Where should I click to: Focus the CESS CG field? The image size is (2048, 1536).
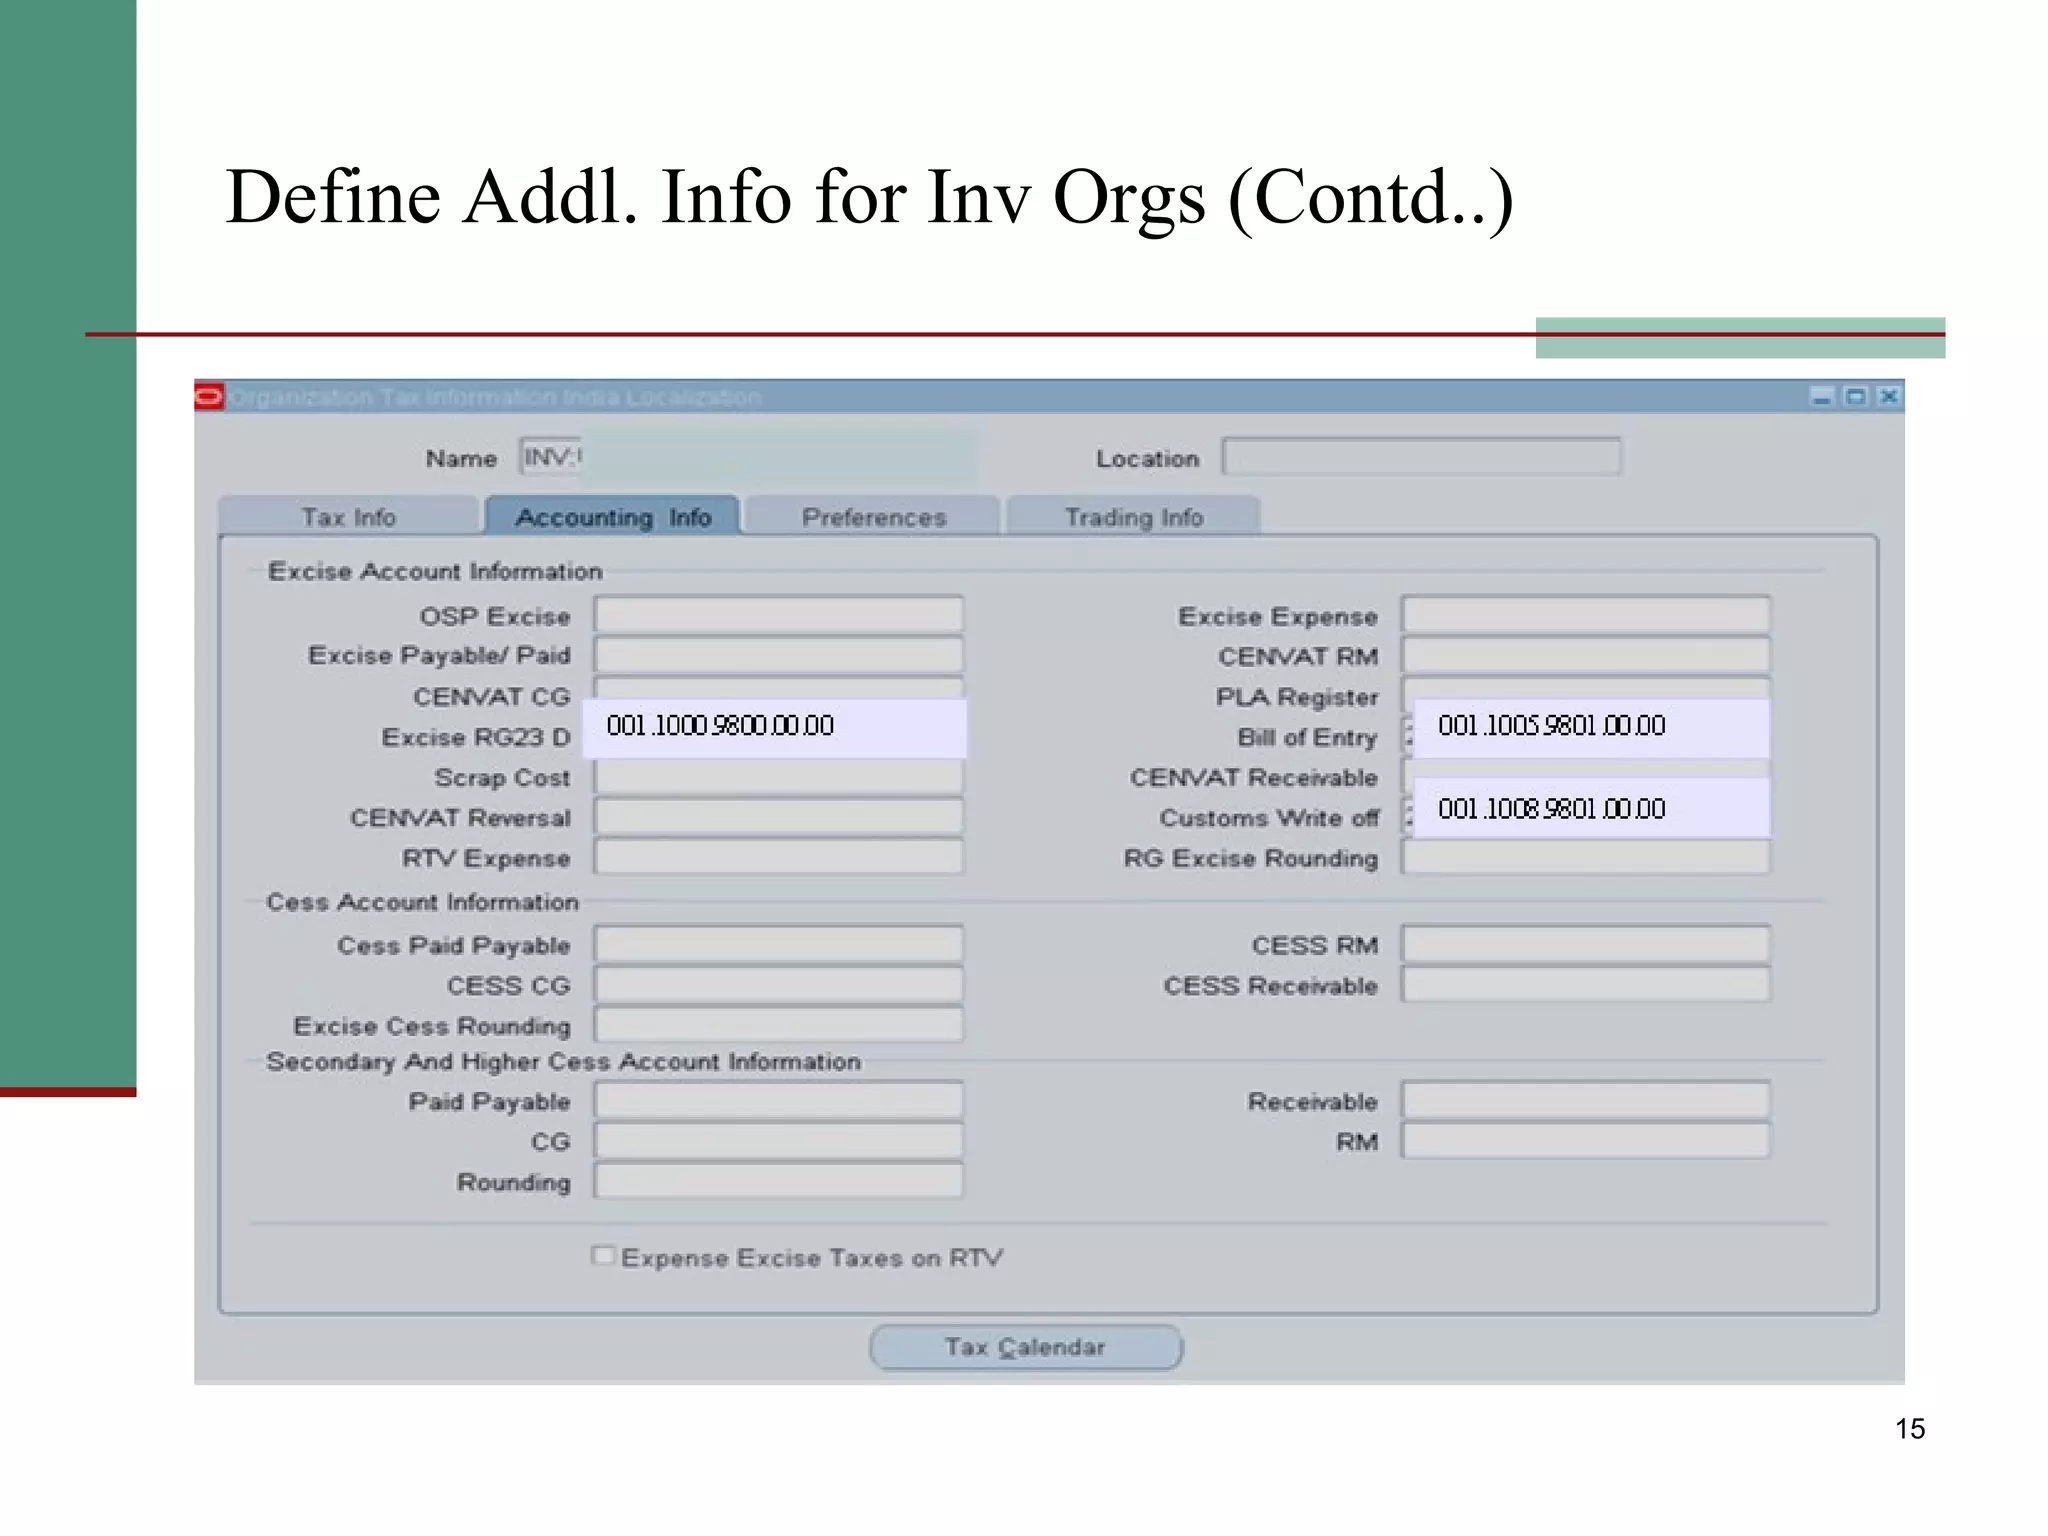coord(779,985)
